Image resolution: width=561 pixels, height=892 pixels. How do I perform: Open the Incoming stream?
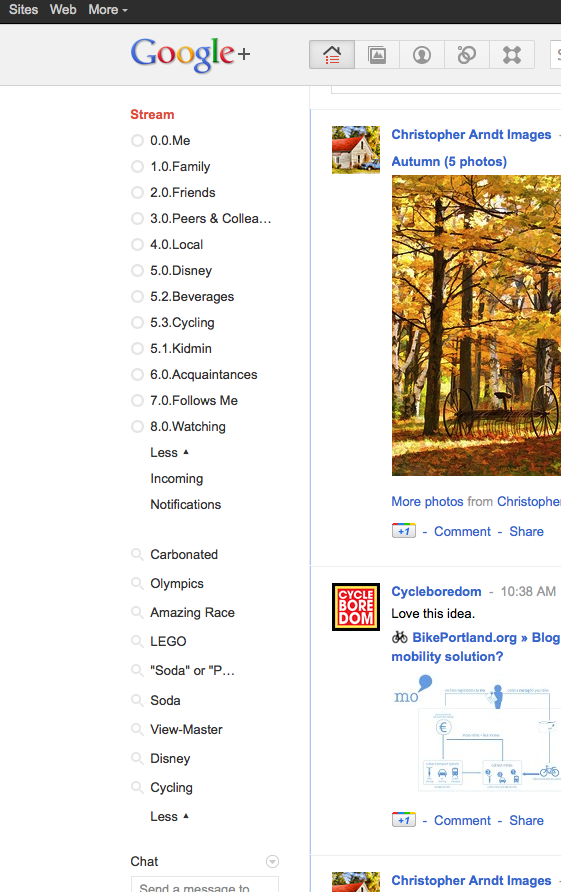[176, 478]
